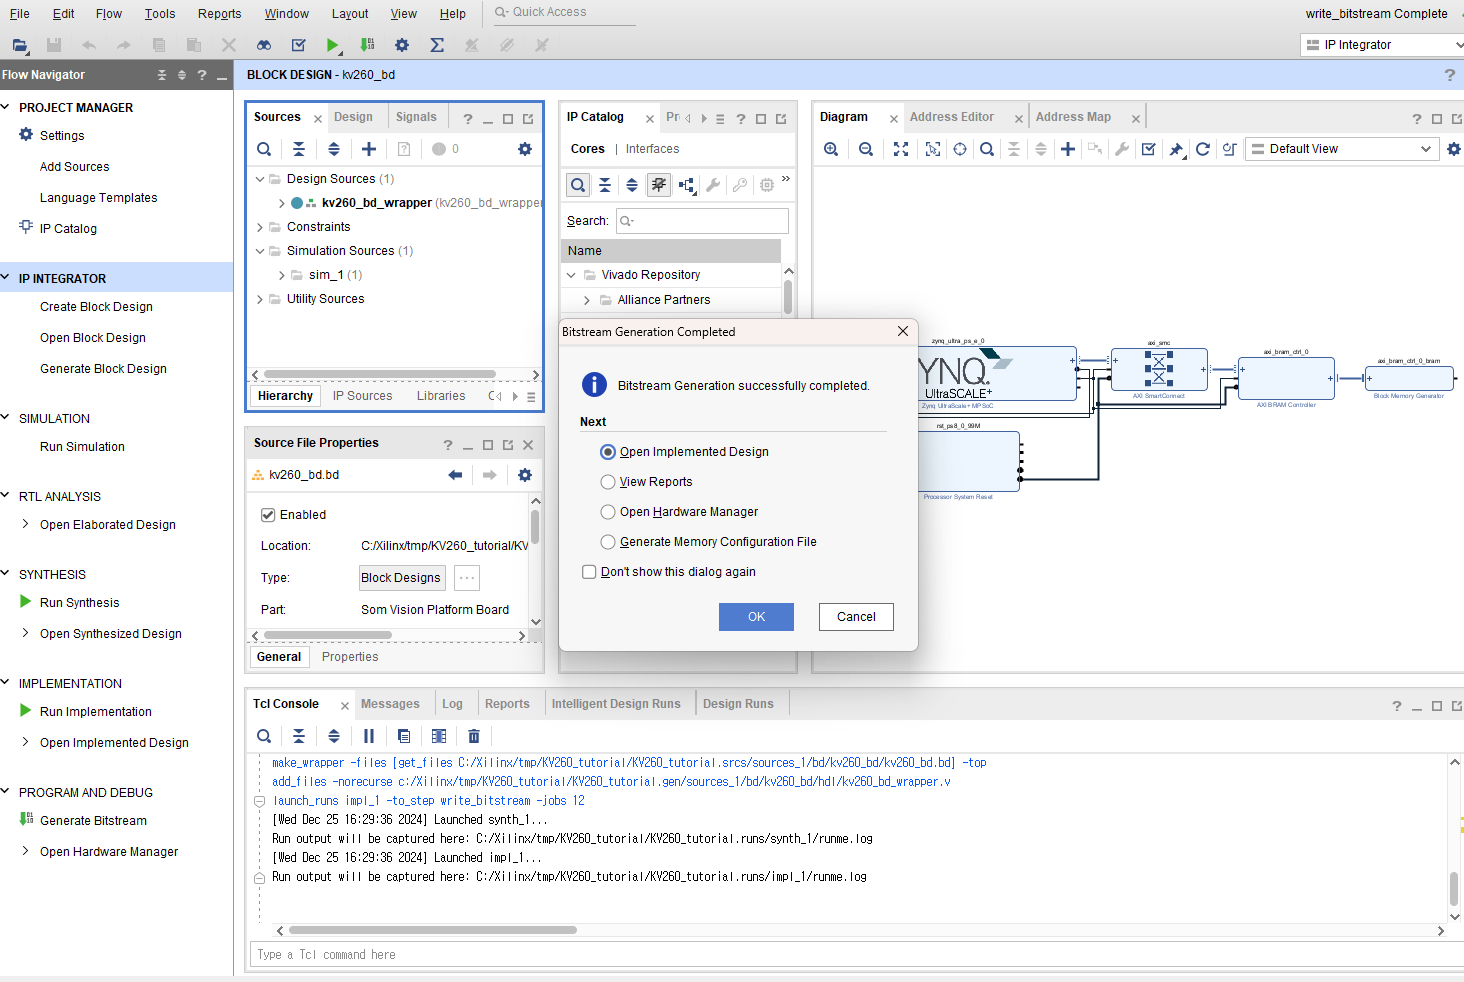Screen dimensions: 1464x982
Task: Add sources using the plus icon
Action: pos(369,149)
